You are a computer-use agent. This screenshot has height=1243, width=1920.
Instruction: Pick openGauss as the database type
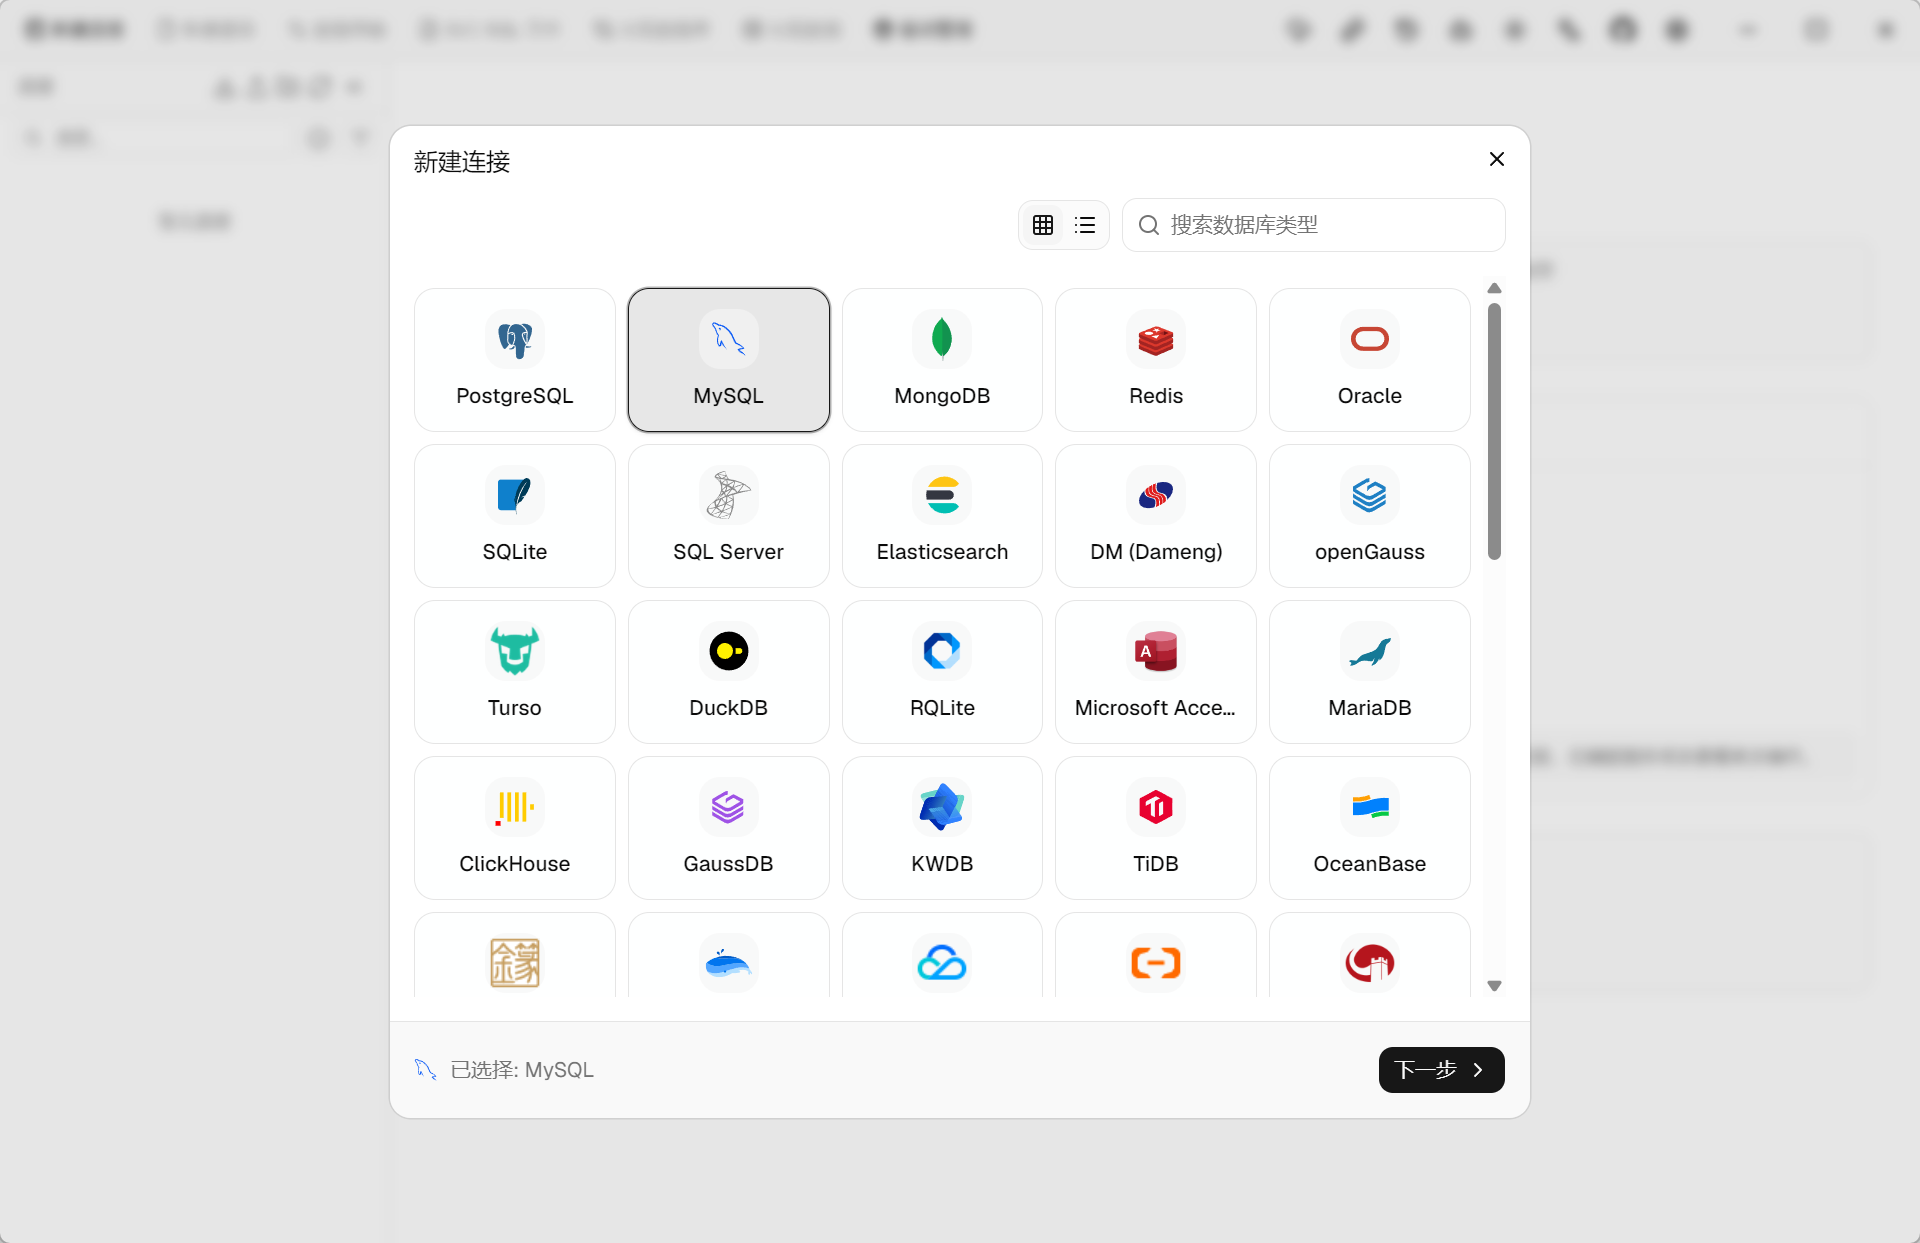click(x=1370, y=516)
